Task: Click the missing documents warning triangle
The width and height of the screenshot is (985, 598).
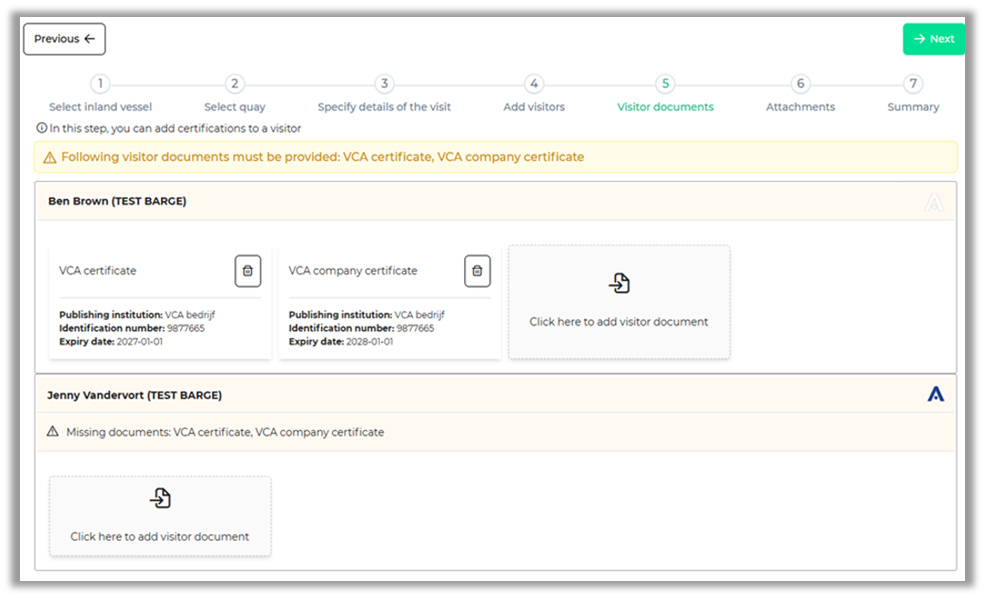Action: 53,432
